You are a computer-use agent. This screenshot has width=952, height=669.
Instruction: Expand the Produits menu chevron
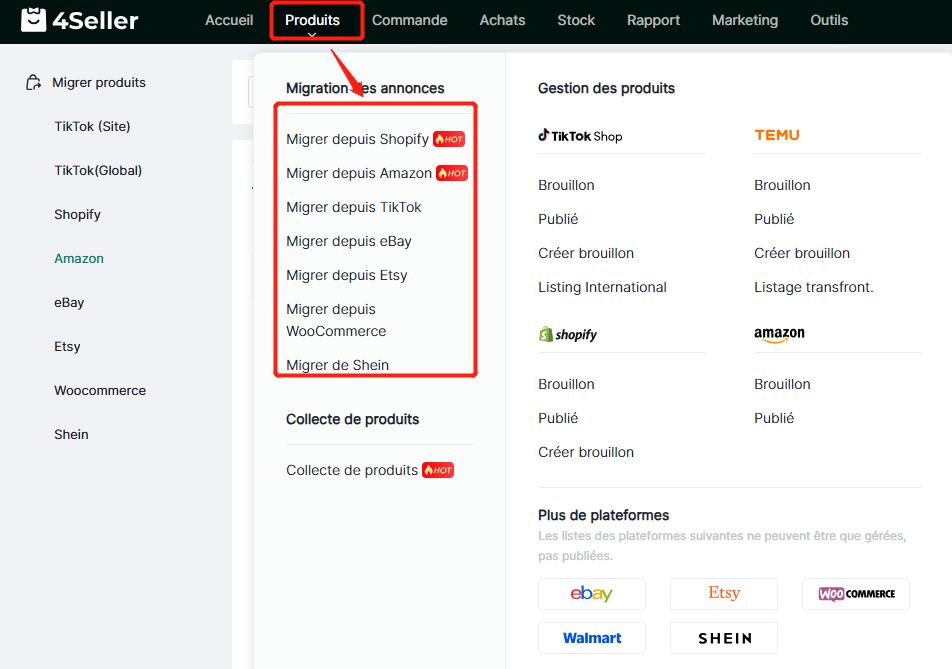coord(312,35)
